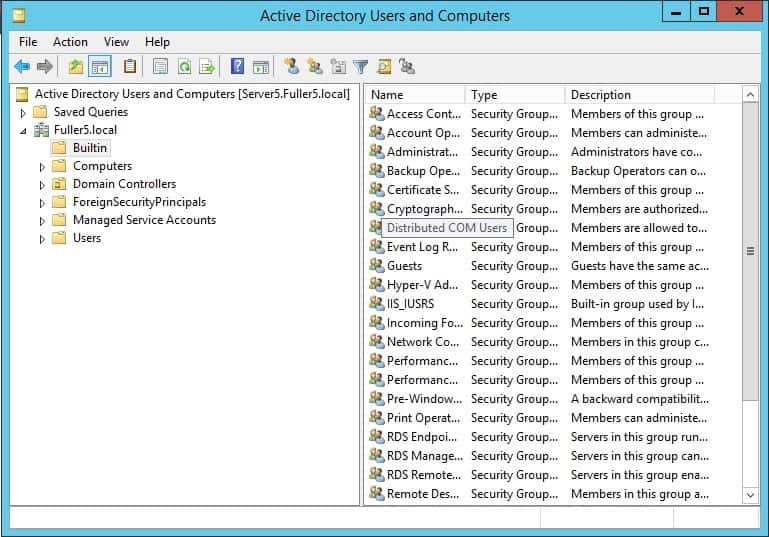Image resolution: width=769 pixels, height=537 pixels.
Task: Select the Hyper-V Ad... group name
Action: (x=422, y=284)
